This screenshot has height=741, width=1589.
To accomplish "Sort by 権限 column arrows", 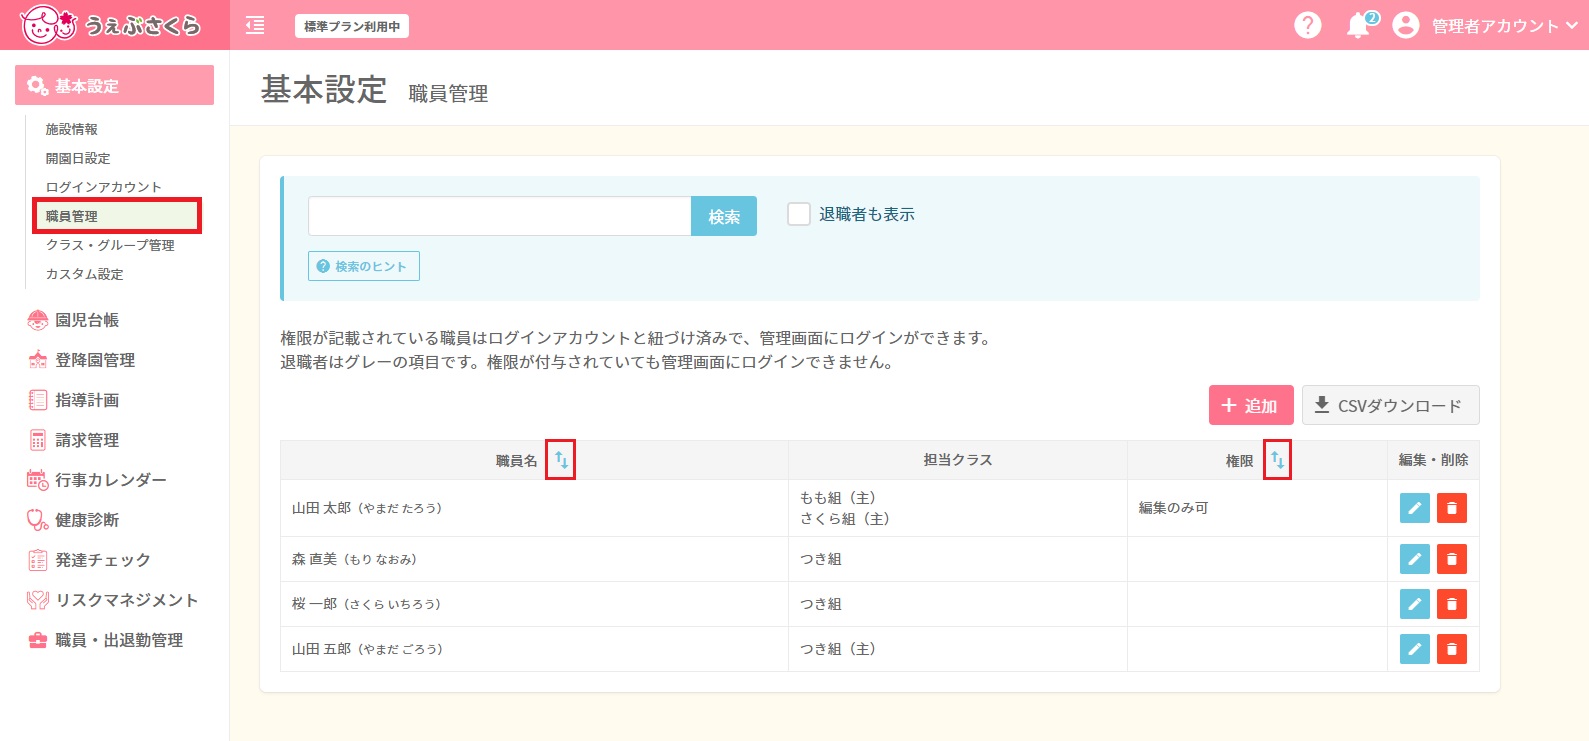I will click(1277, 460).
